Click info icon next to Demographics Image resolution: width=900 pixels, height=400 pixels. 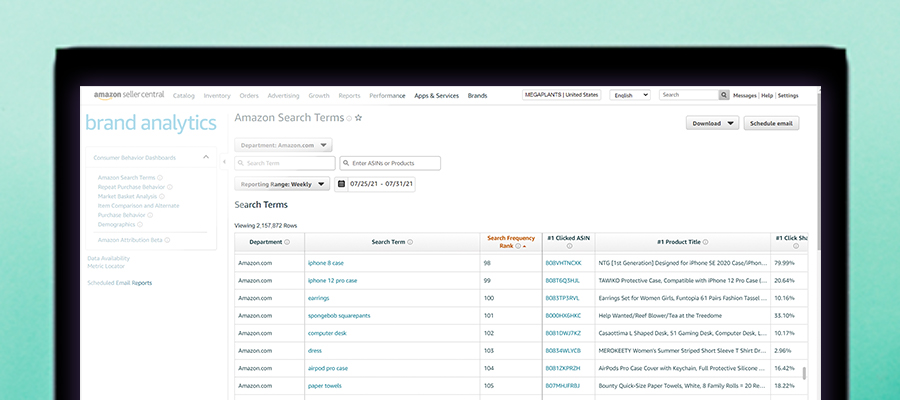tap(139, 224)
